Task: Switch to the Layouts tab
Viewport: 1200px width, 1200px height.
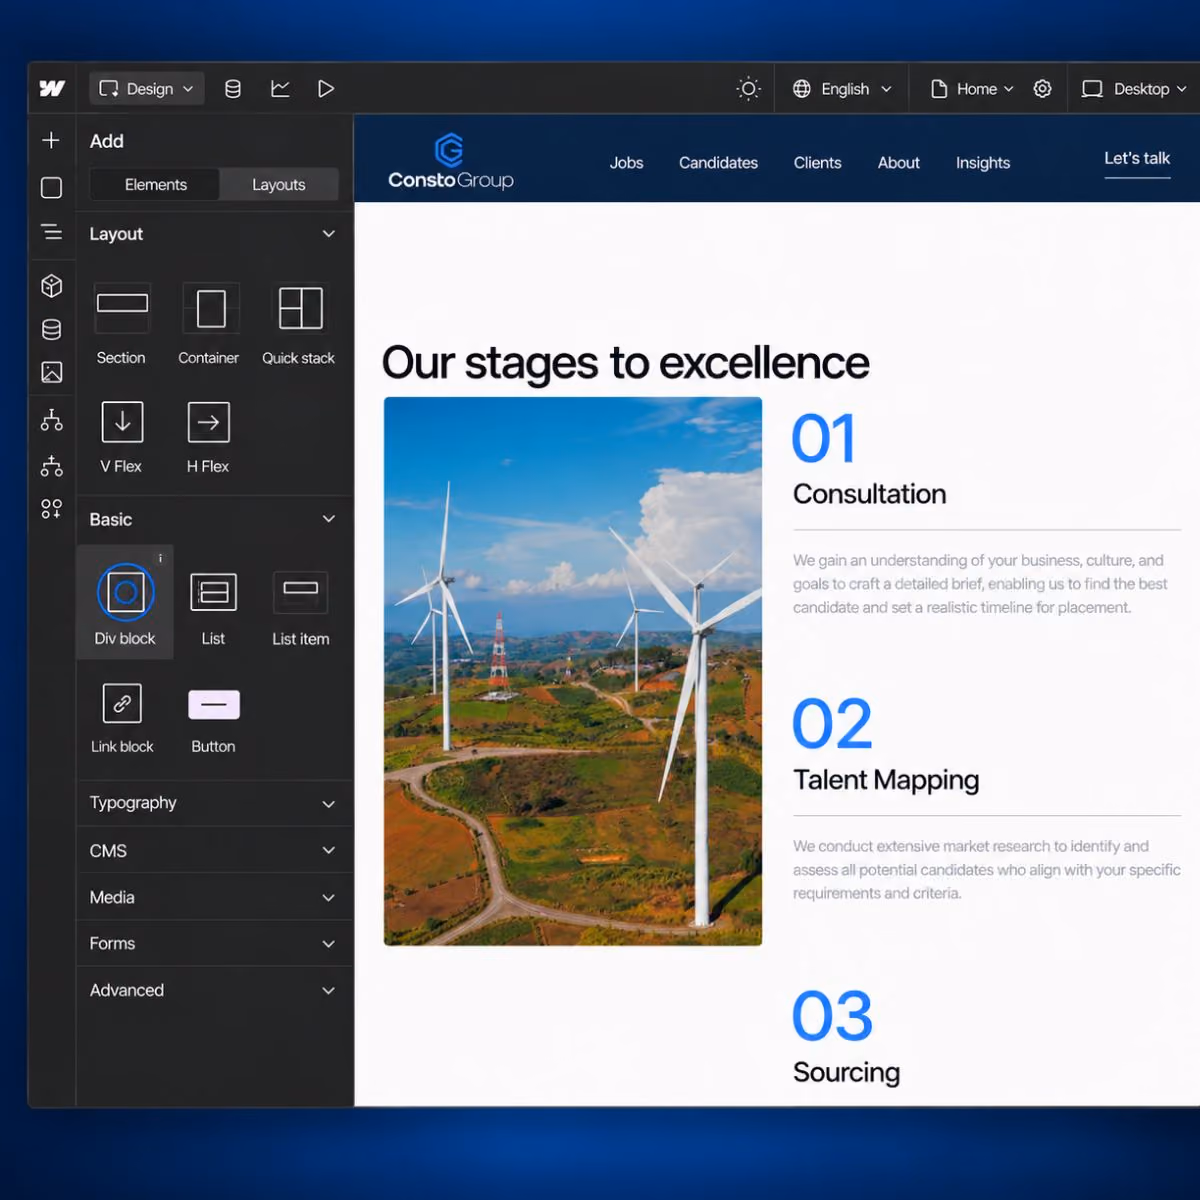Action: tap(278, 185)
